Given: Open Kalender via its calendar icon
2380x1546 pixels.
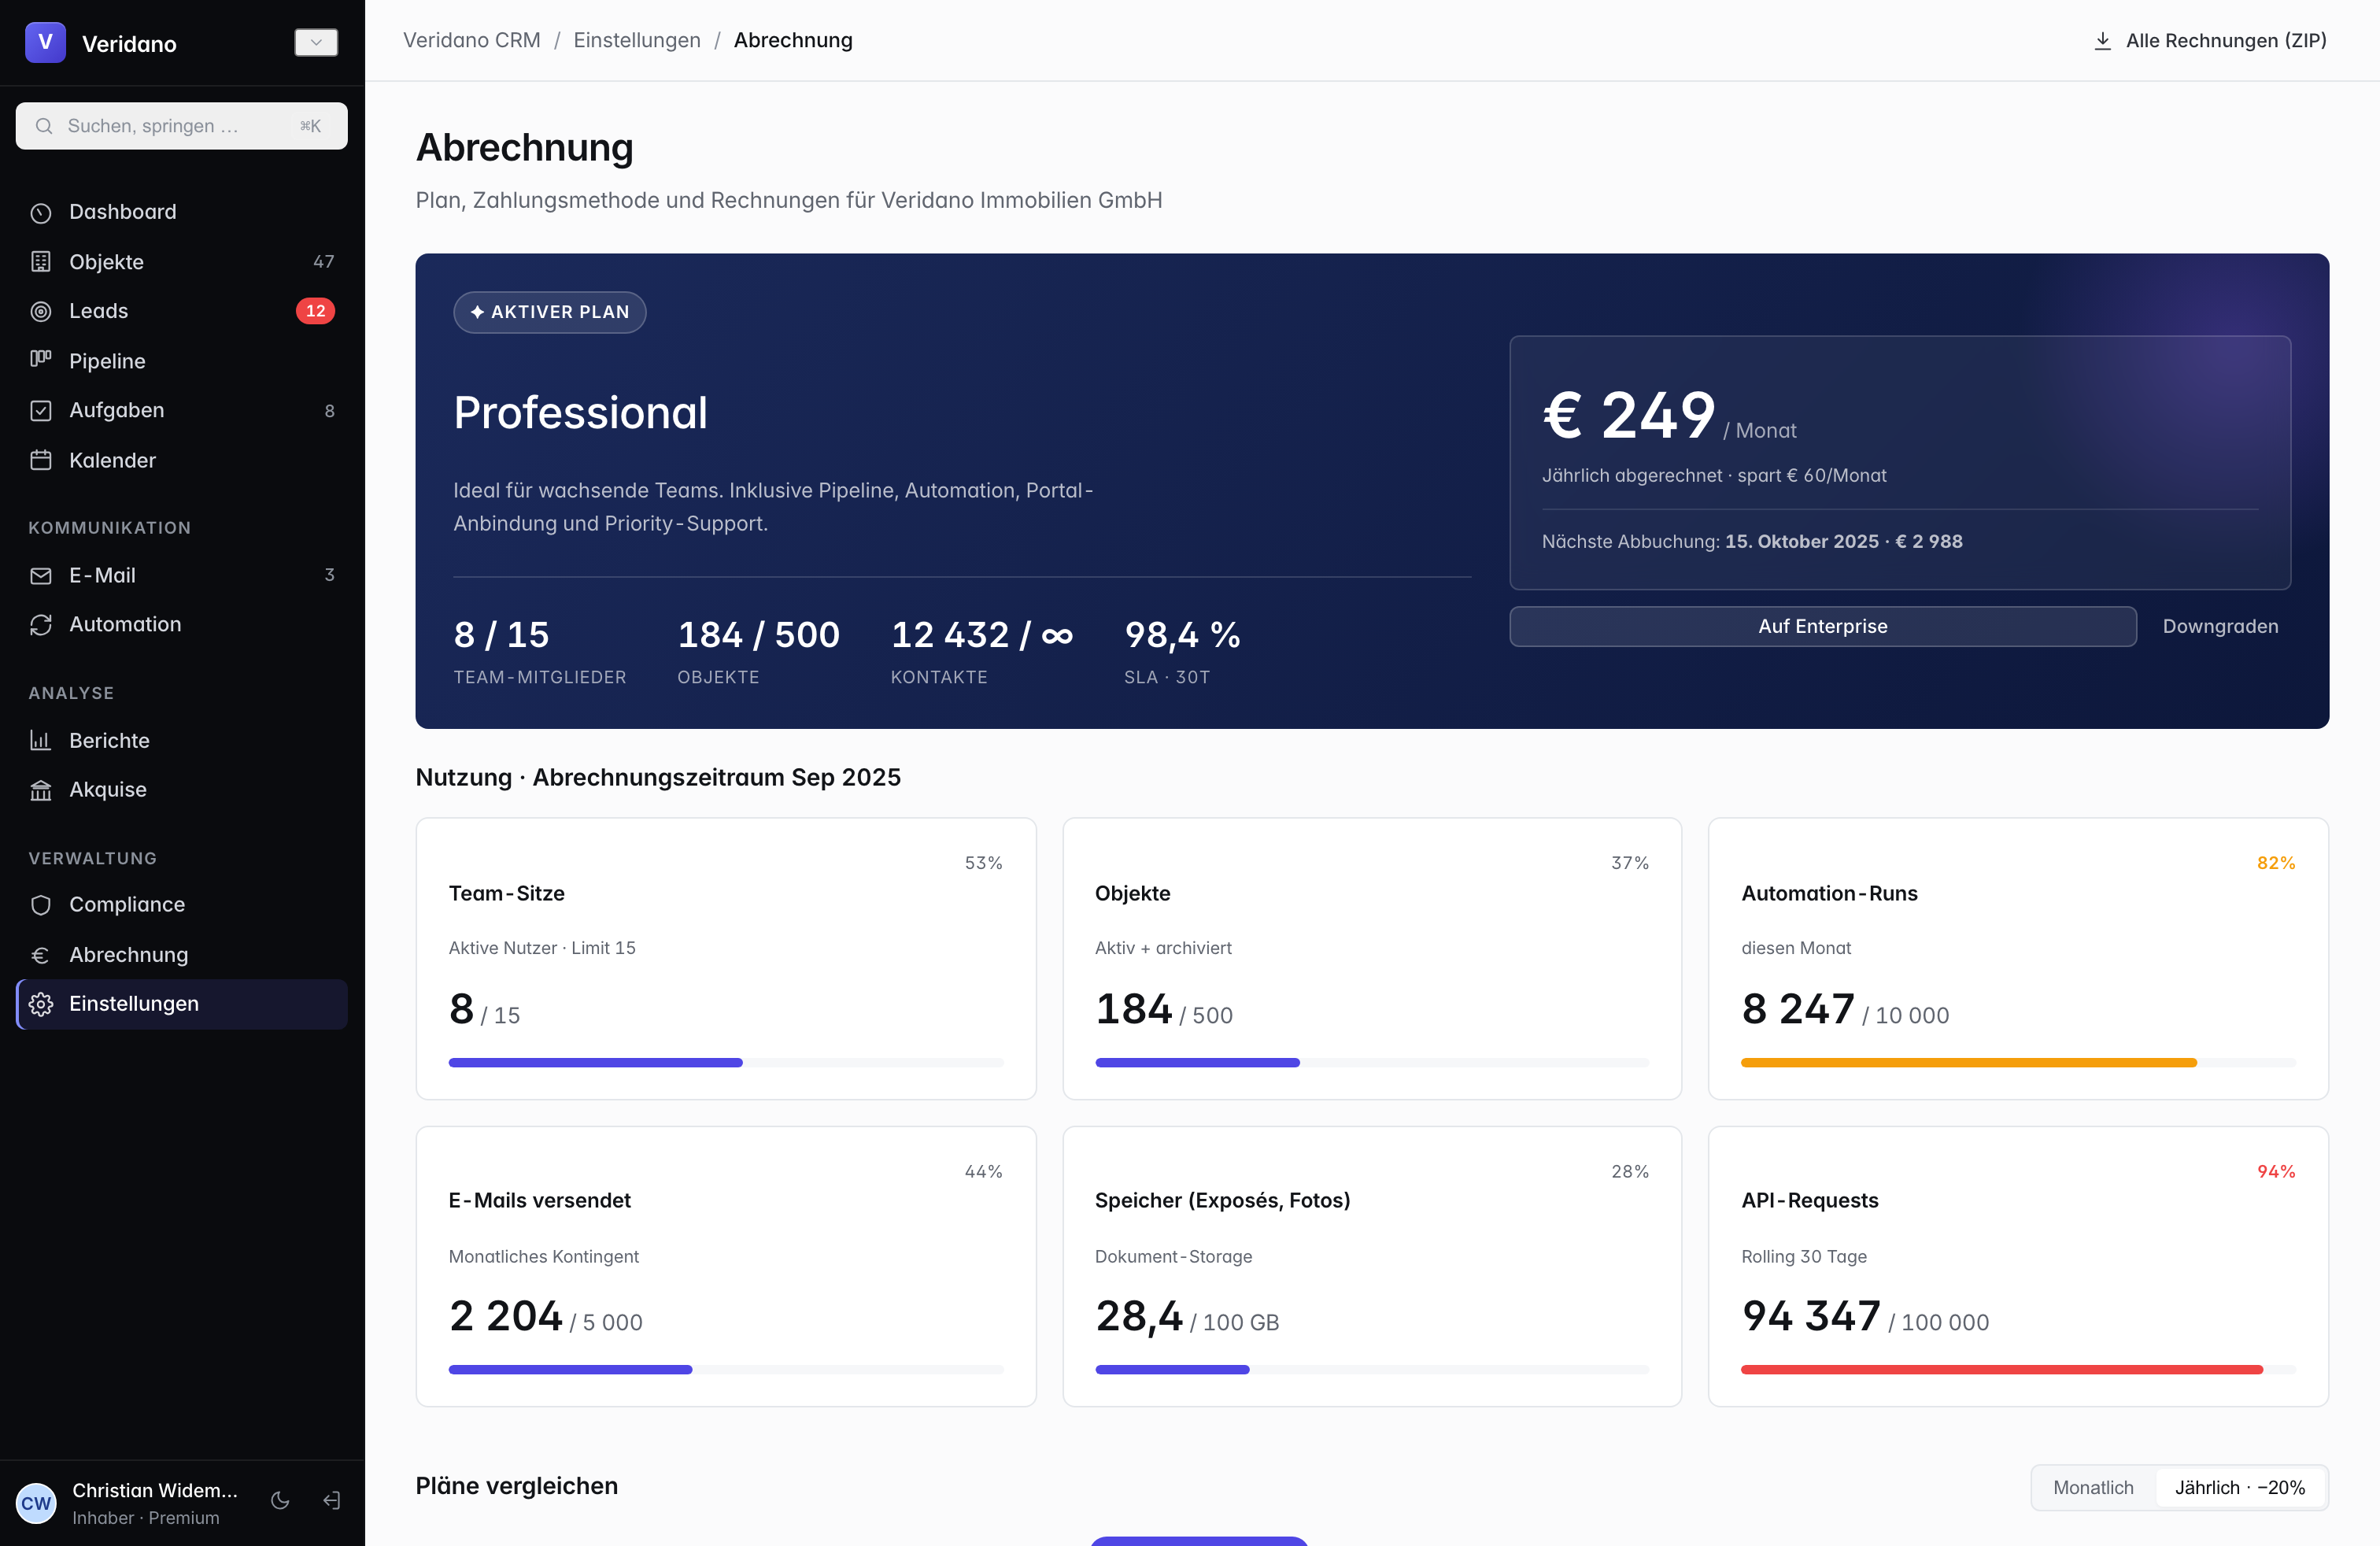Looking at the screenshot, I should tap(41, 460).
